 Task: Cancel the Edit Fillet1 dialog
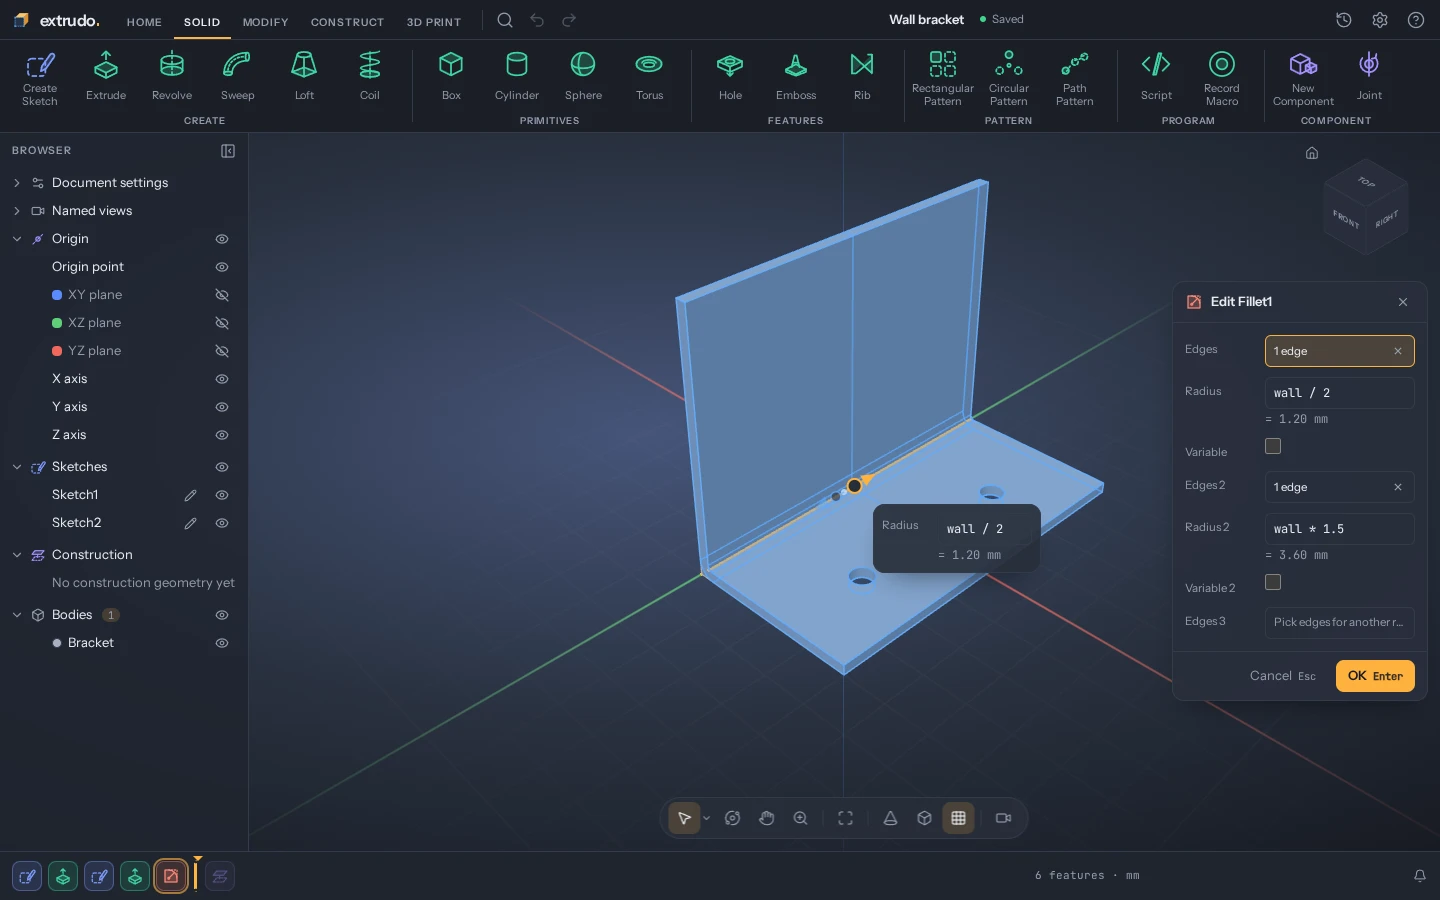tap(1282, 676)
